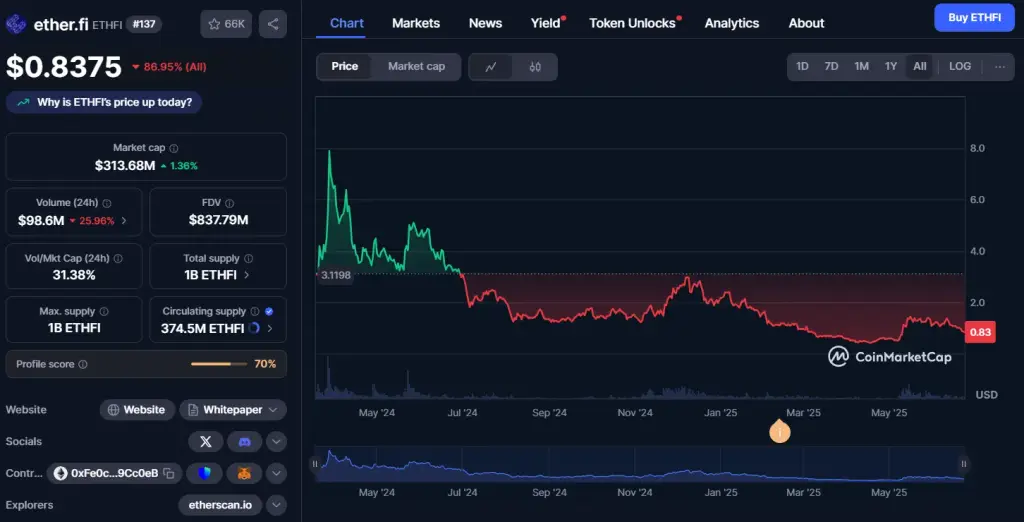
Task: Click the 0.83 current price label
Action: pyautogui.click(x=980, y=333)
